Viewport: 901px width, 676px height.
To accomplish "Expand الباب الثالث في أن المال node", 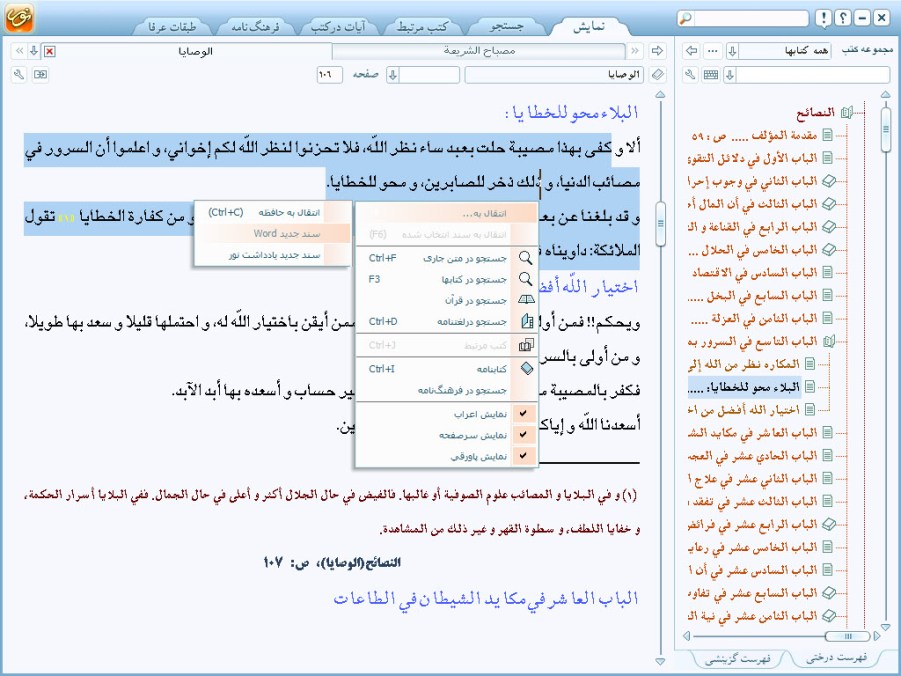I will [x=828, y=203].
